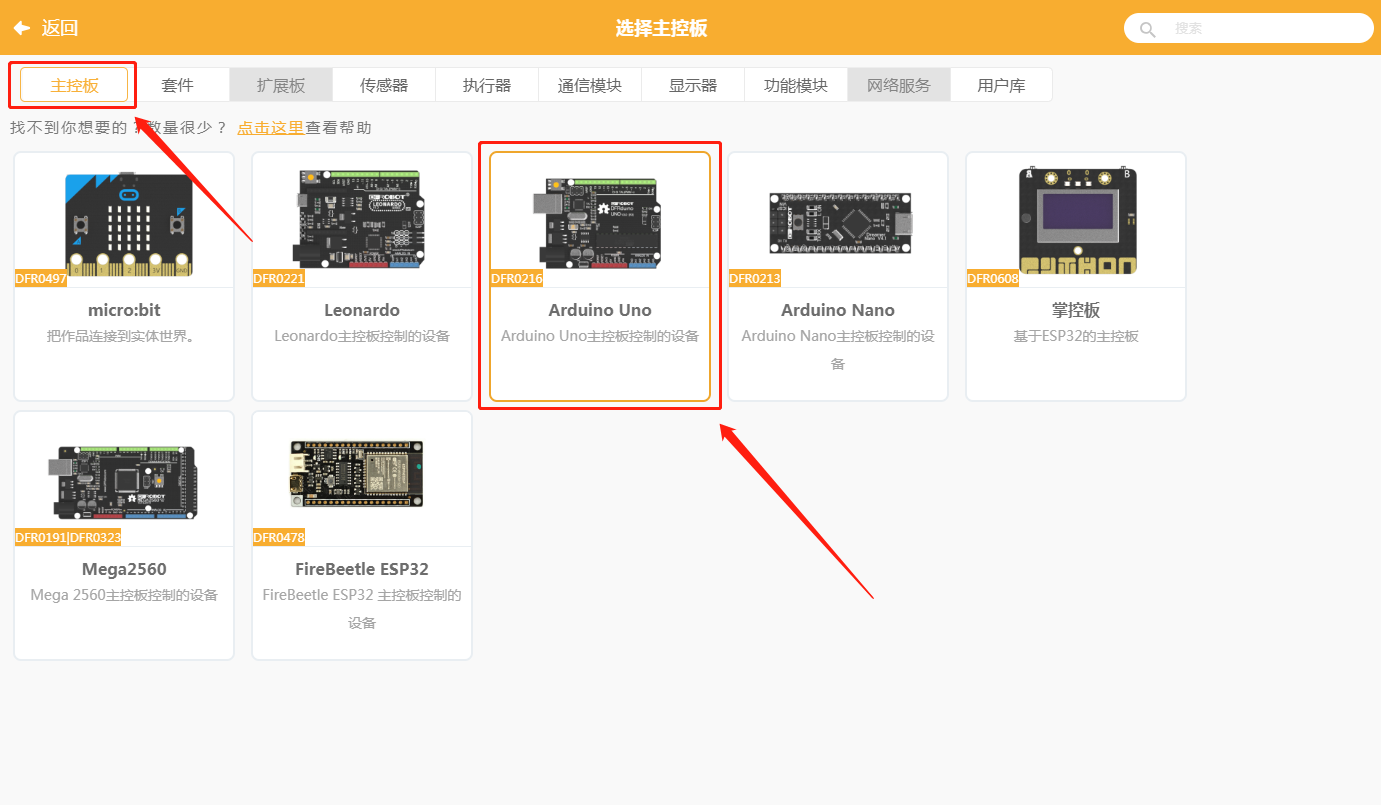Open the 显示器 tab
Viewport: 1381px width, 805px height.
pyautogui.click(x=693, y=85)
